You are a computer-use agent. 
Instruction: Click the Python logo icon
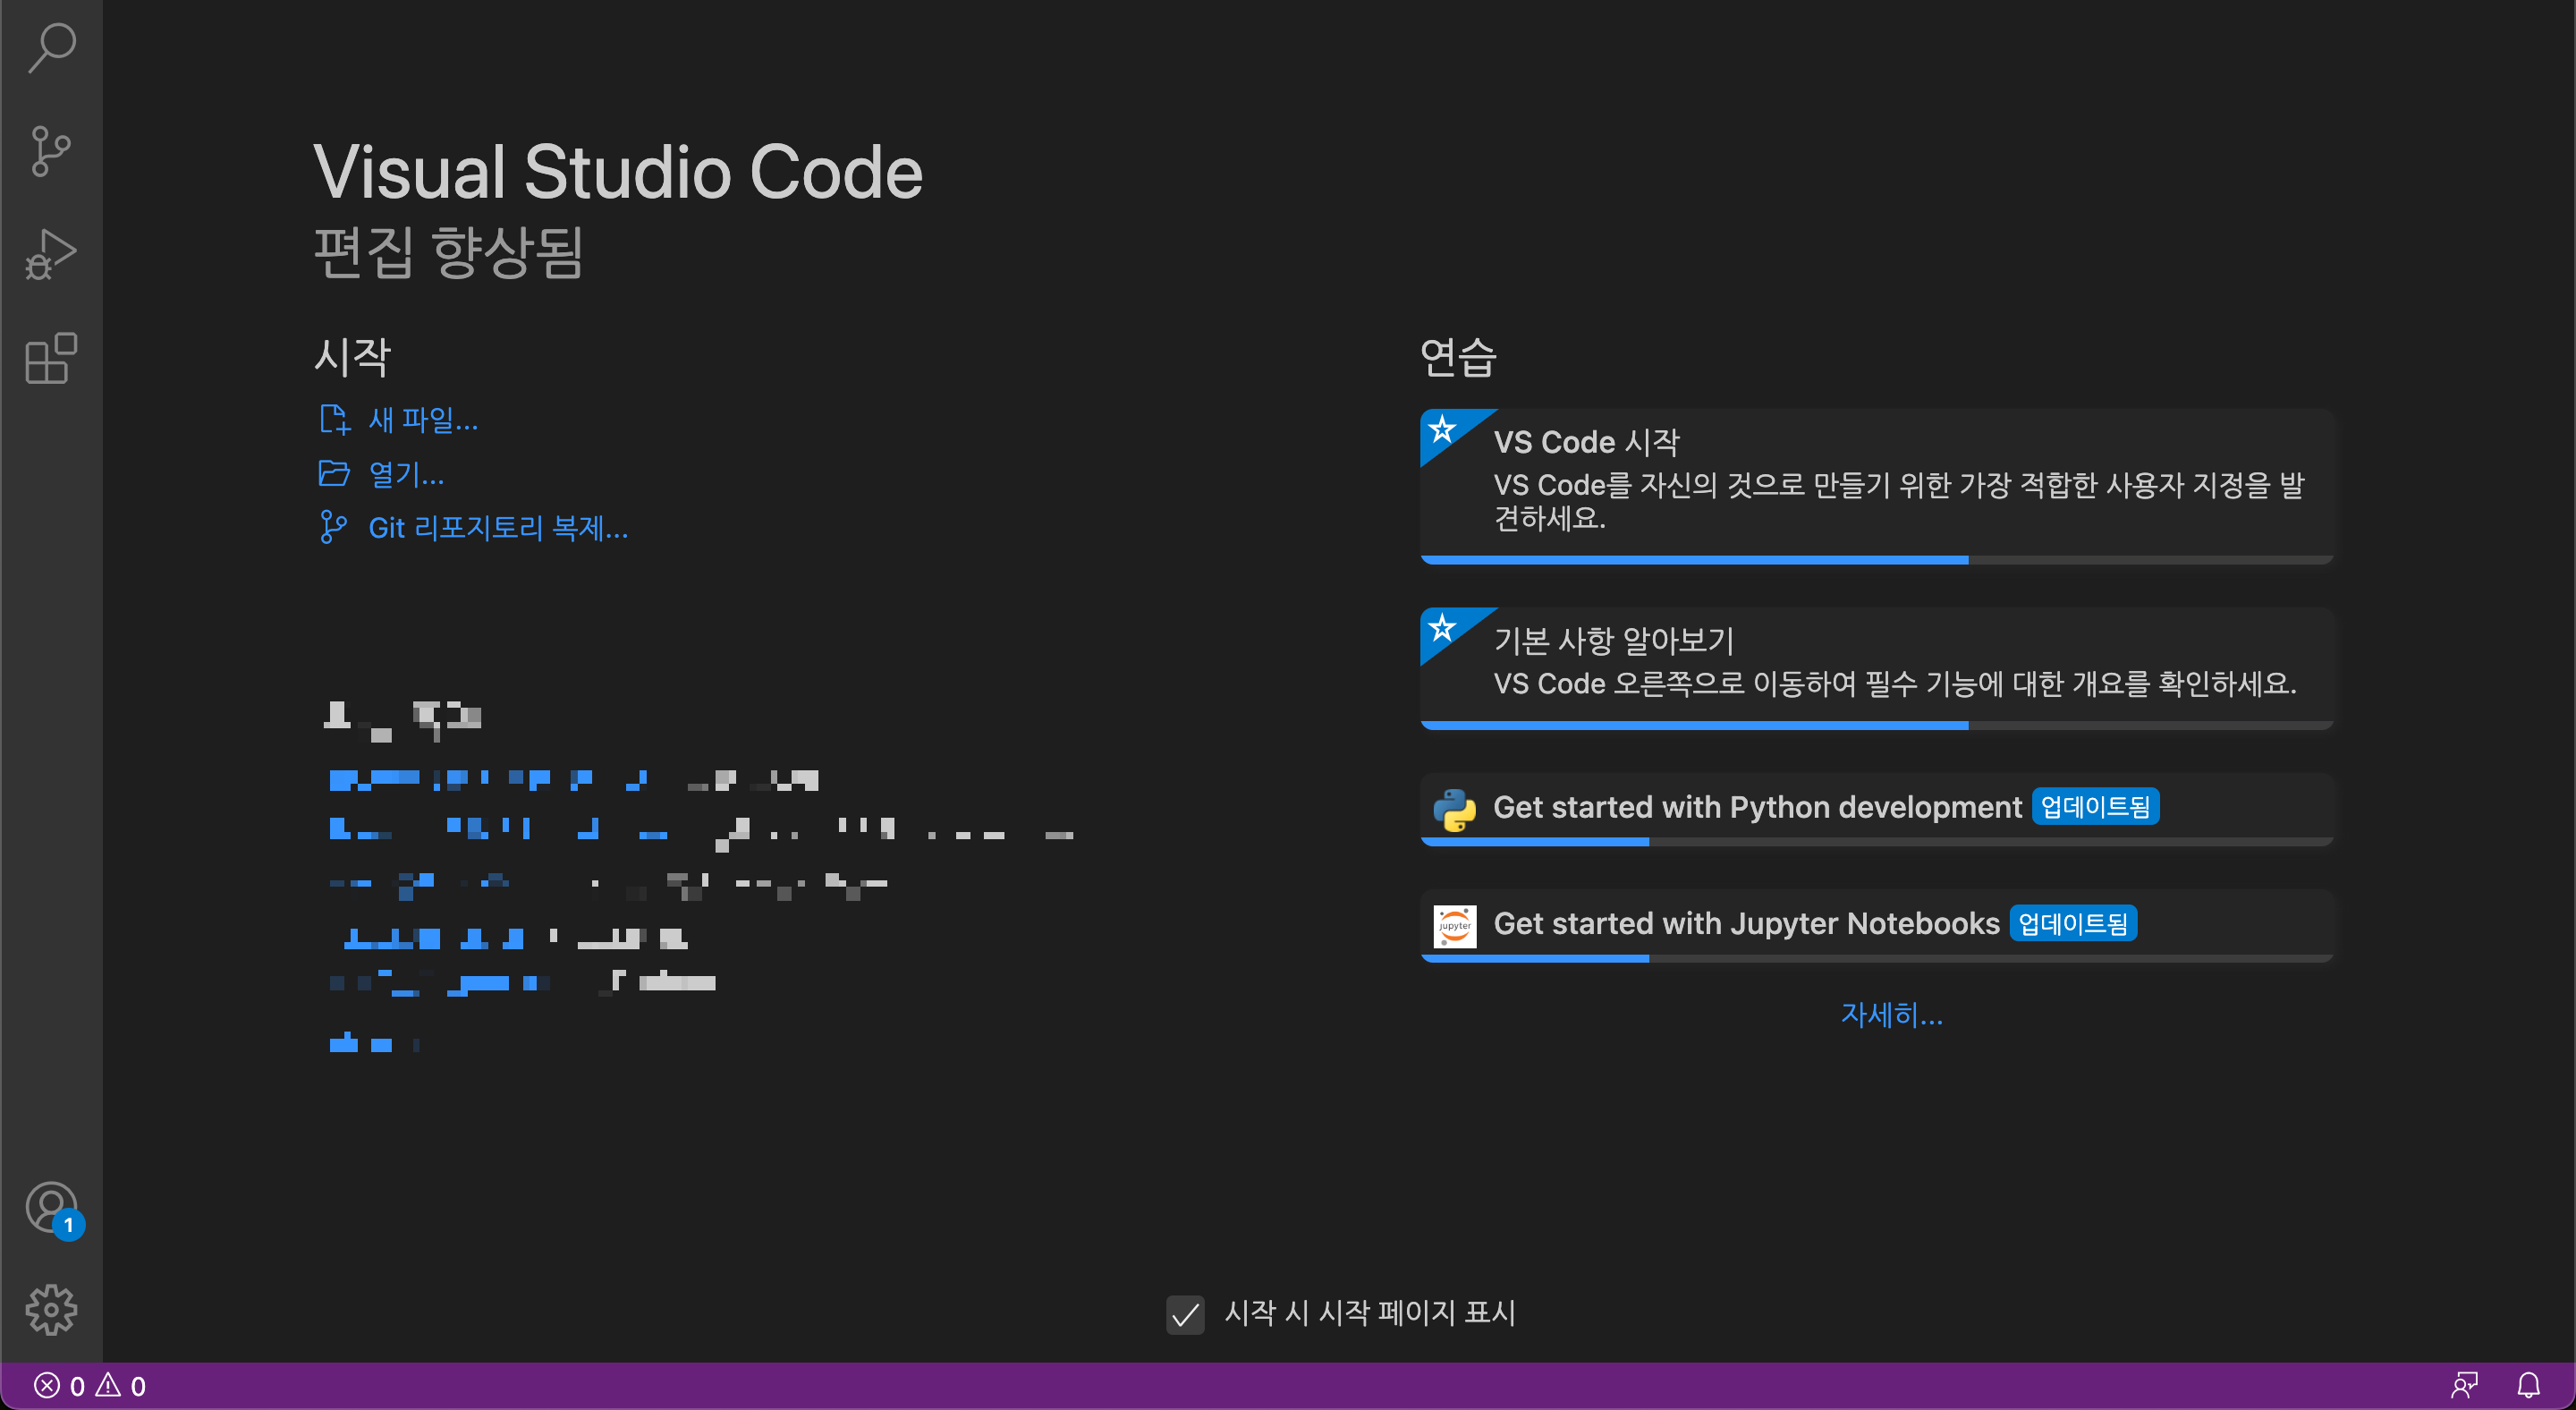coord(1454,809)
